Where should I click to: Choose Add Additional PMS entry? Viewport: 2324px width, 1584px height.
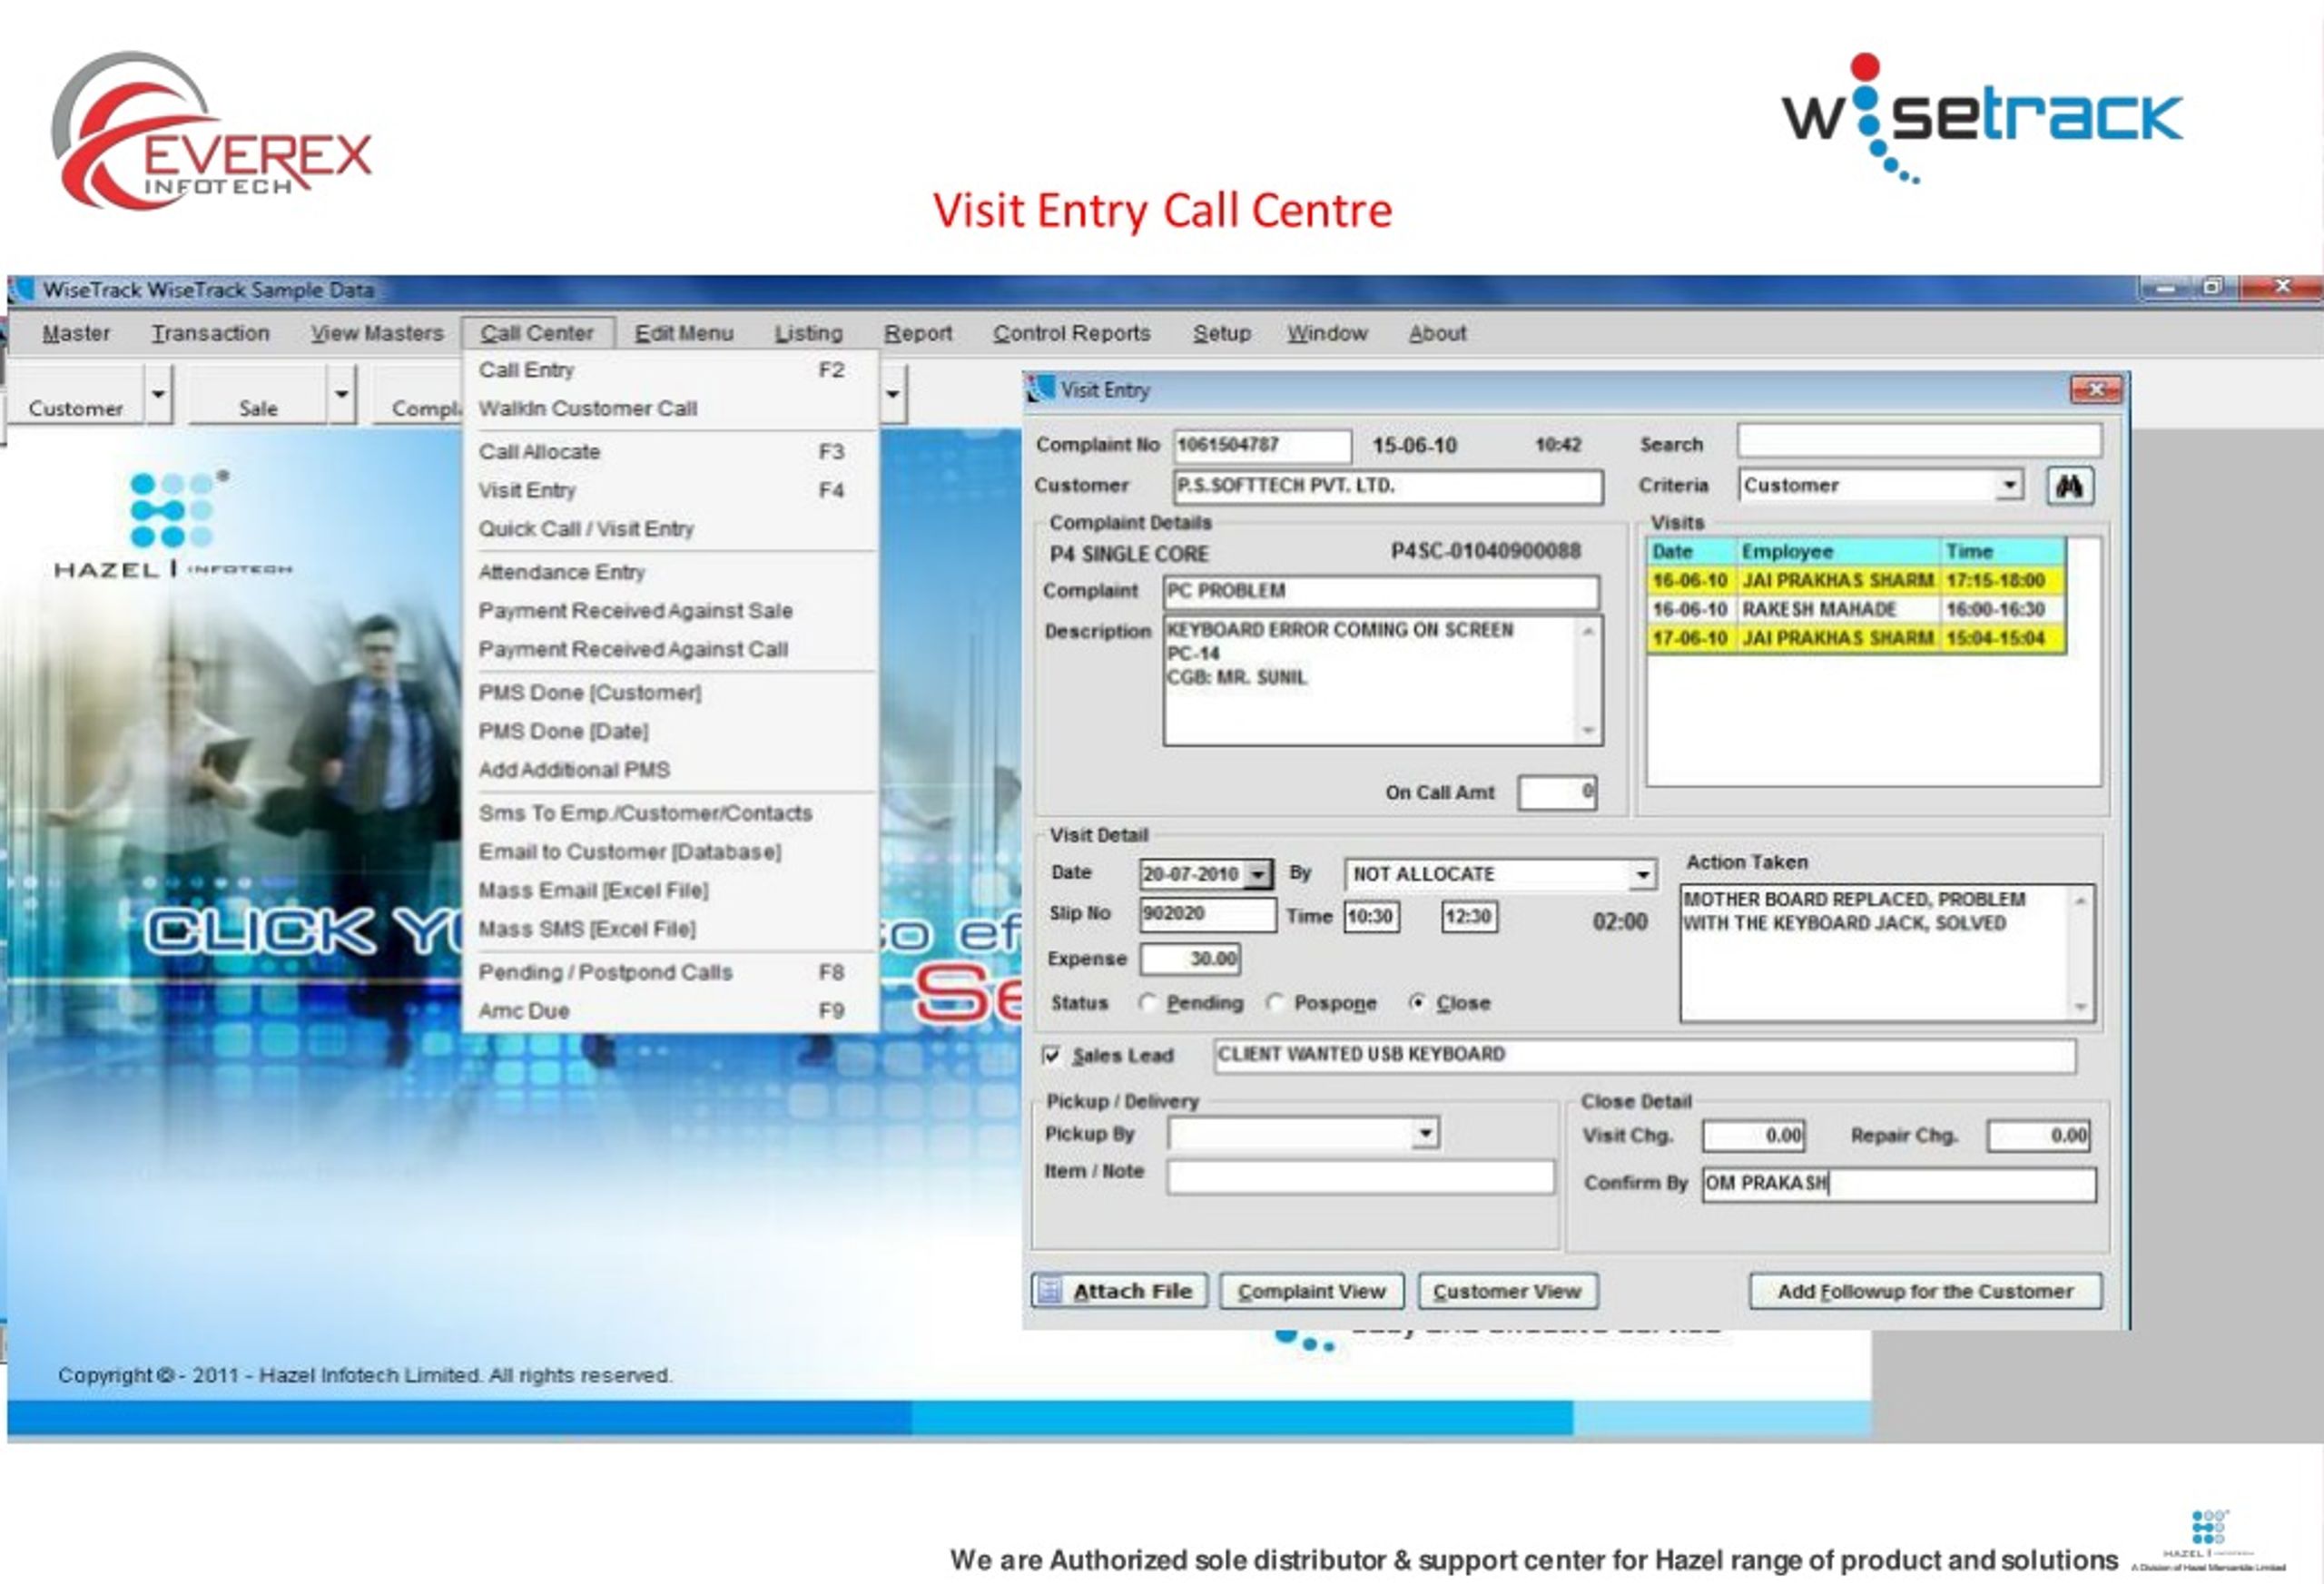pos(671,770)
